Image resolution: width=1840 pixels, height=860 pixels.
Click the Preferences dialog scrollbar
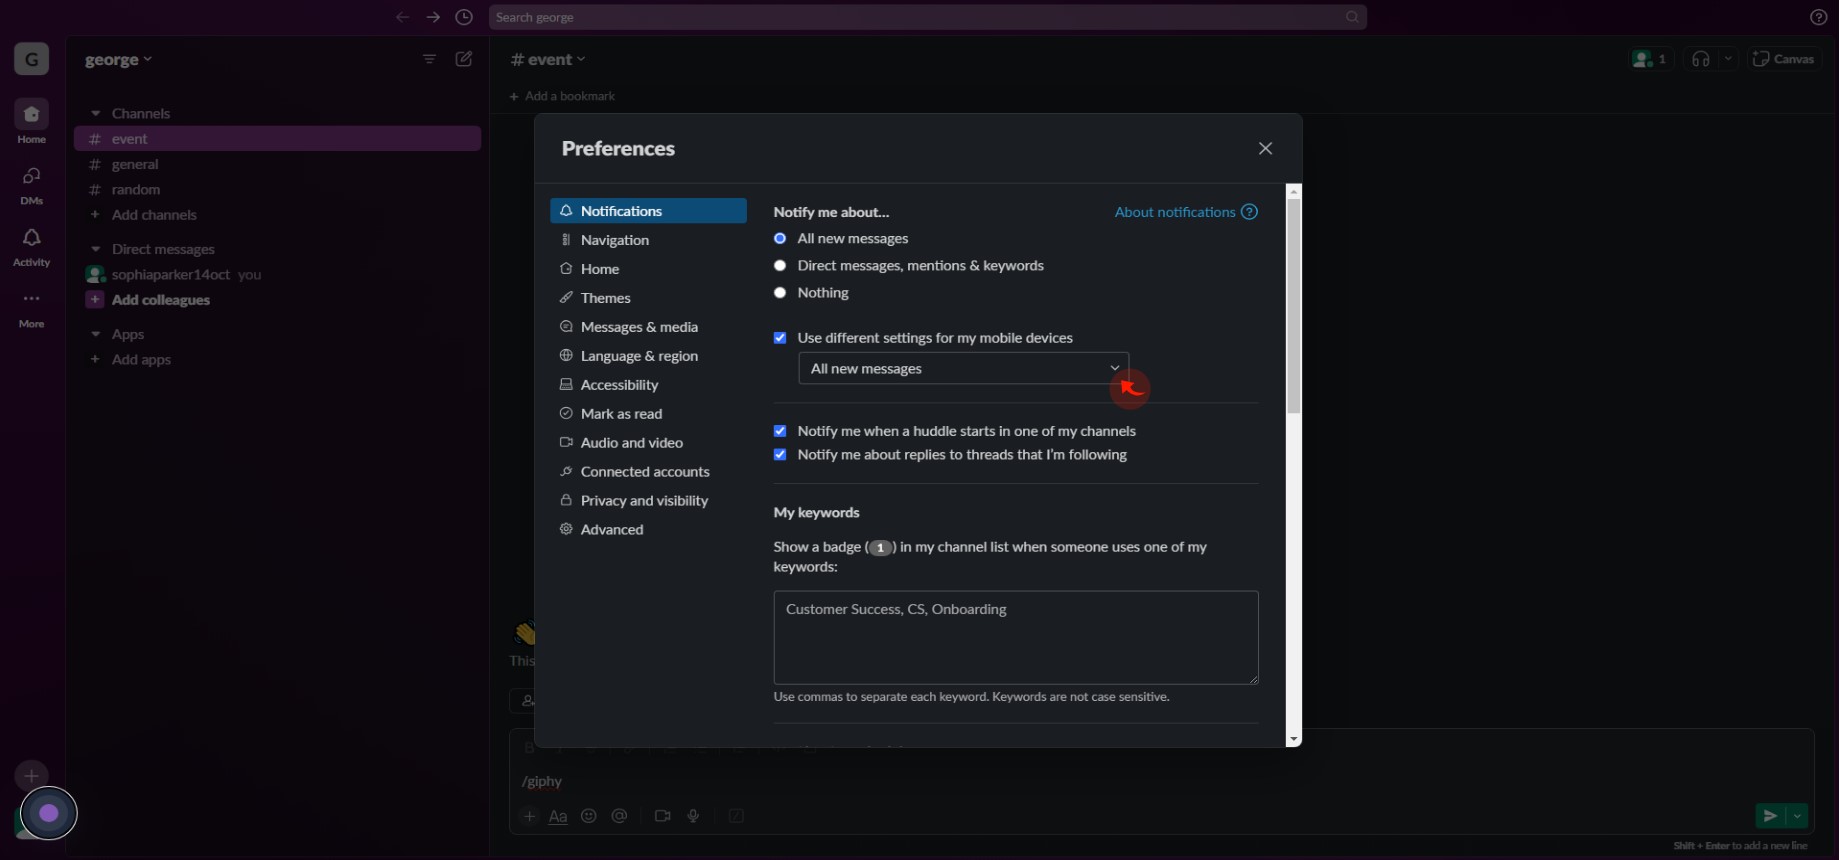[1294, 306]
